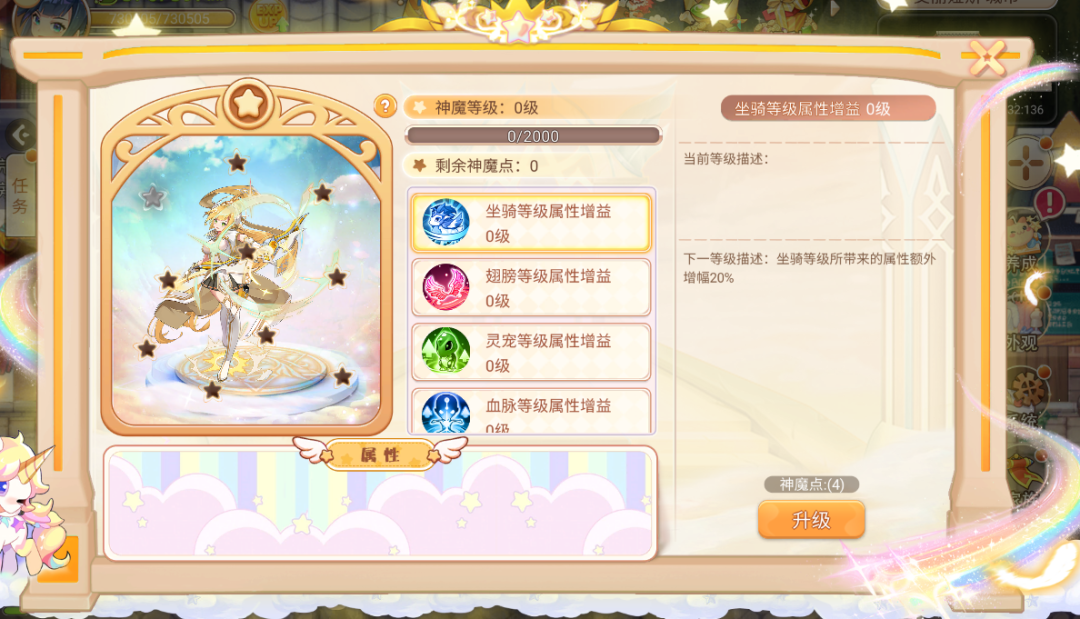Select the blue mount attribute icon
Viewport: 1080px width, 619px height.
pyautogui.click(x=446, y=222)
